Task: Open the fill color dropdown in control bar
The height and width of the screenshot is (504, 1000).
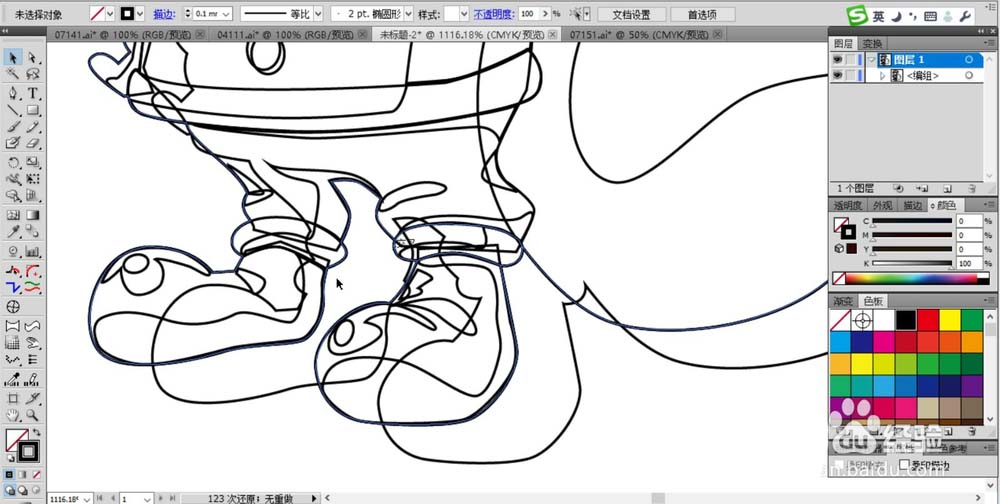Action: pos(110,13)
